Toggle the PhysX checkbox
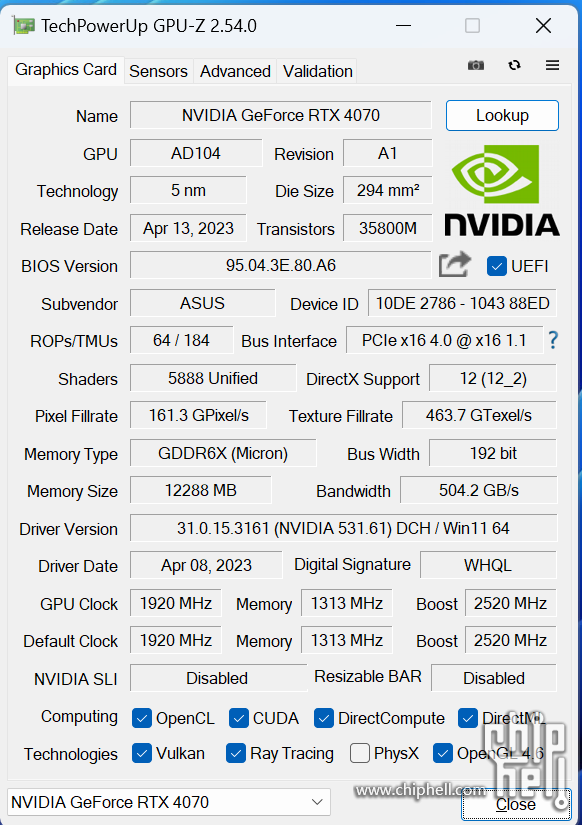The height and width of the screenshot is (825, 582). [359, 753]
